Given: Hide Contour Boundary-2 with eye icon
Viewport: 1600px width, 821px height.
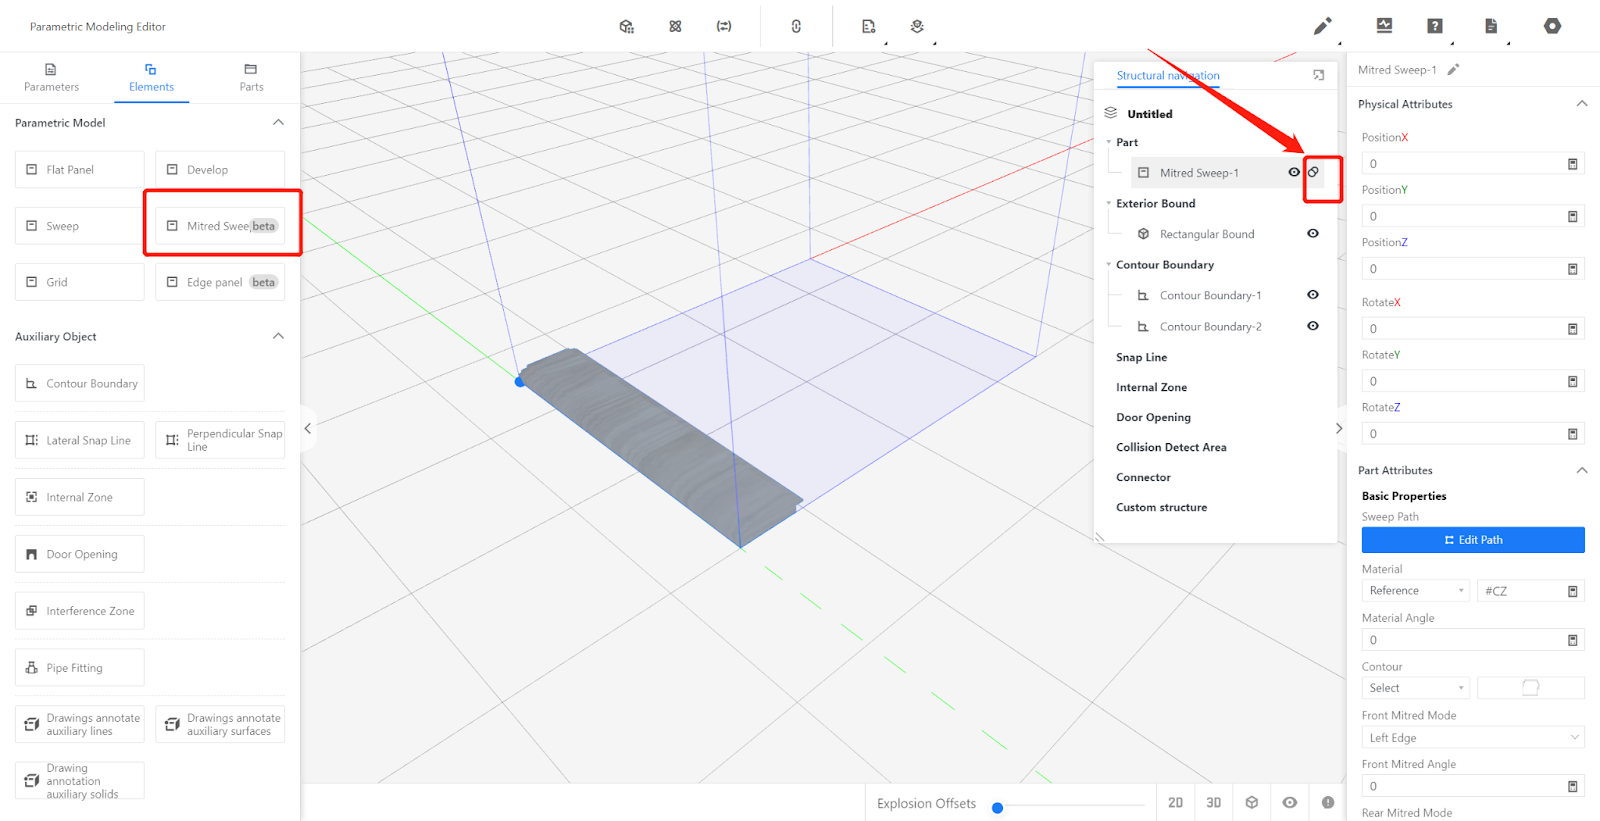Looking at the screenshot, I should [x=1313, y=326].
